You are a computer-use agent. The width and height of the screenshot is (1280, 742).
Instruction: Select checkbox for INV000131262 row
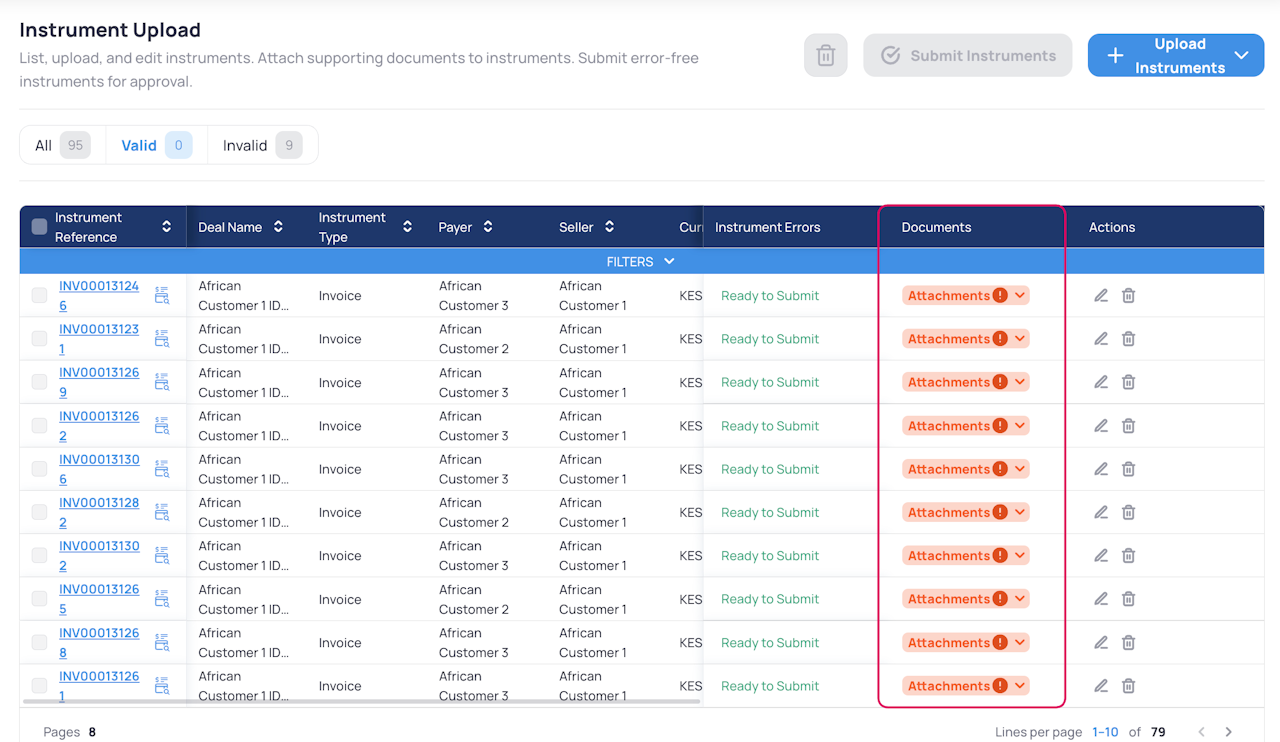(39, 426)
